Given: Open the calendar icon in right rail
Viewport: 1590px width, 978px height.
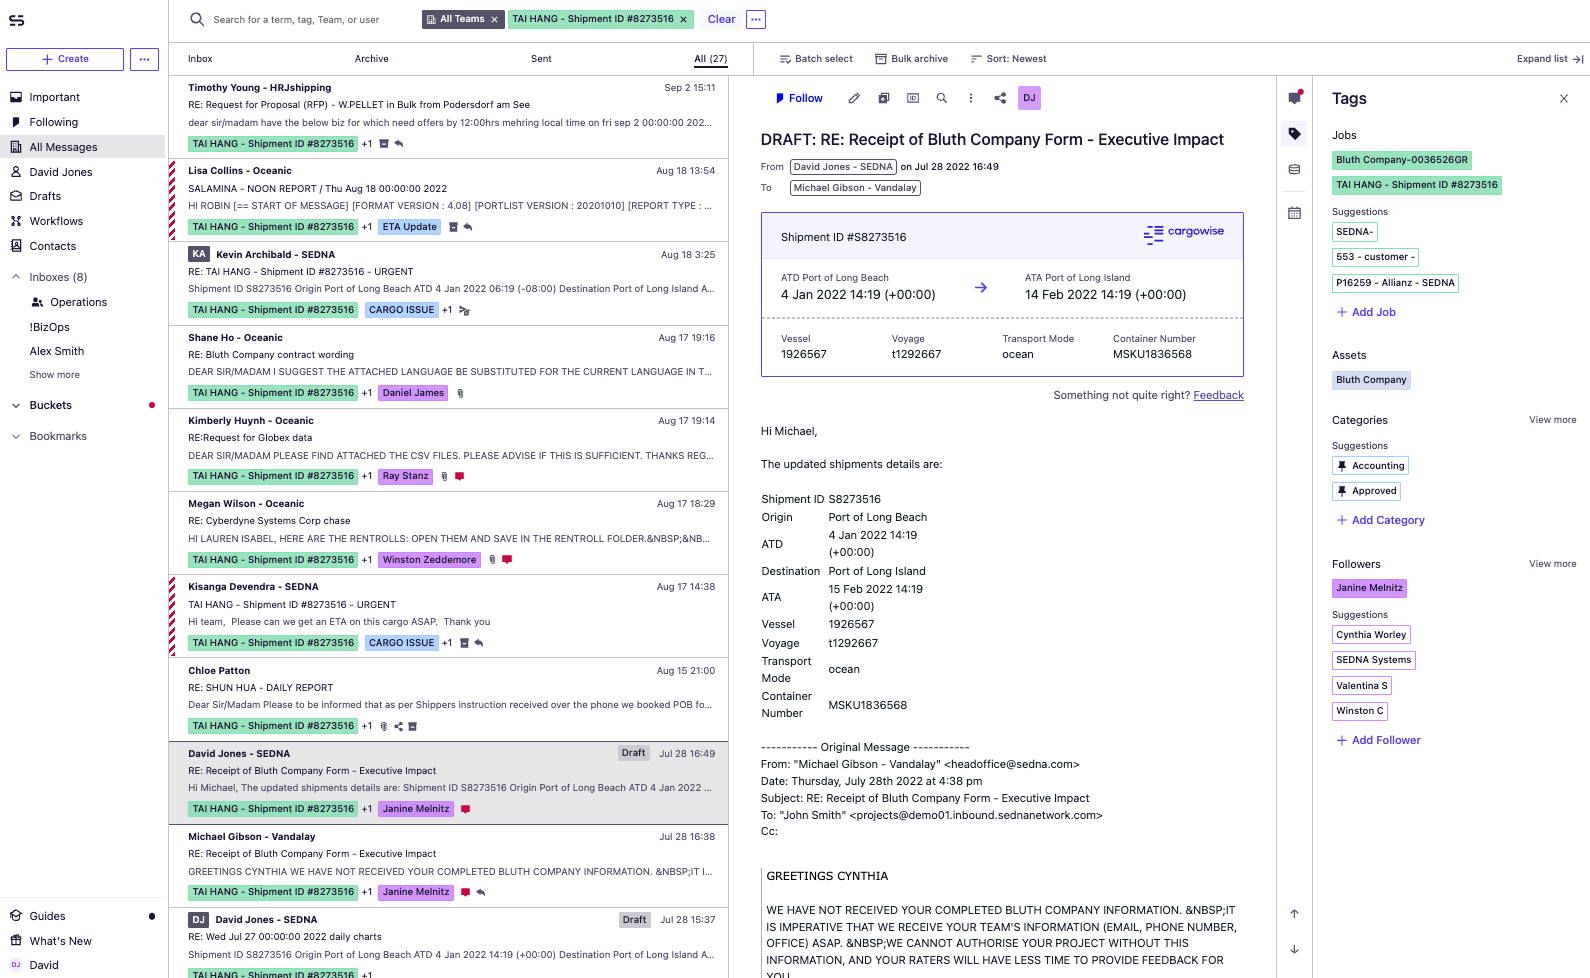Looking at the screenshot, I should (1295, 213).
